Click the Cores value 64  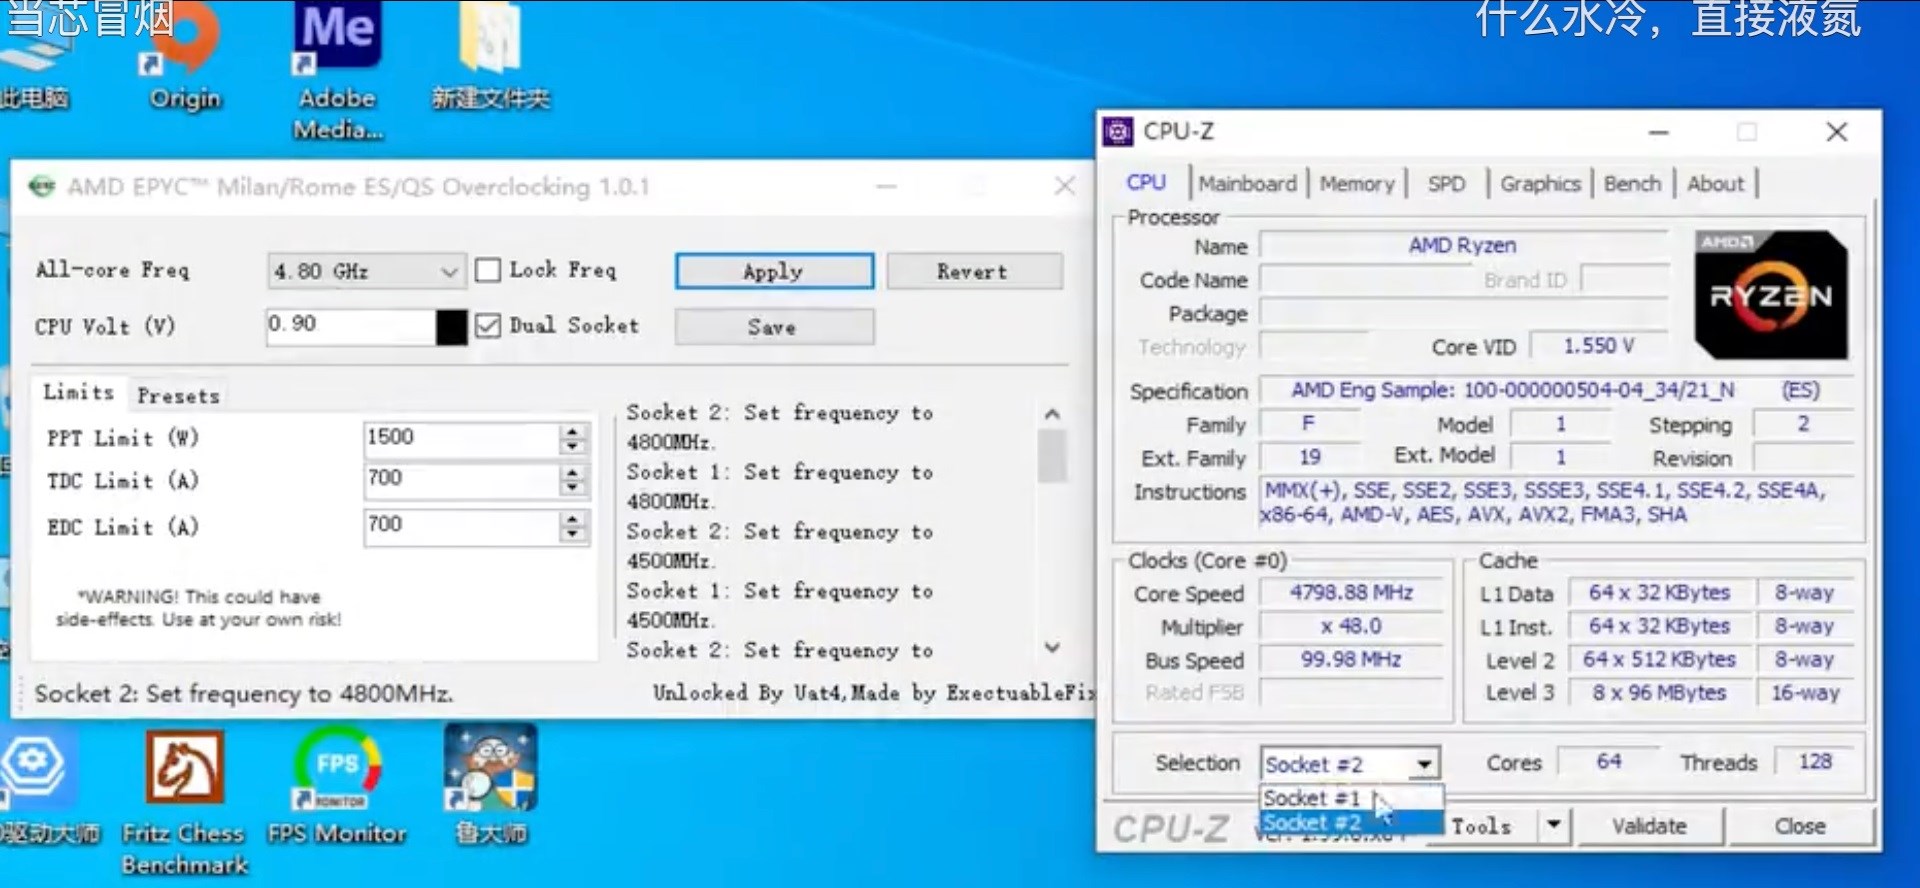(x=1609, y=762)
